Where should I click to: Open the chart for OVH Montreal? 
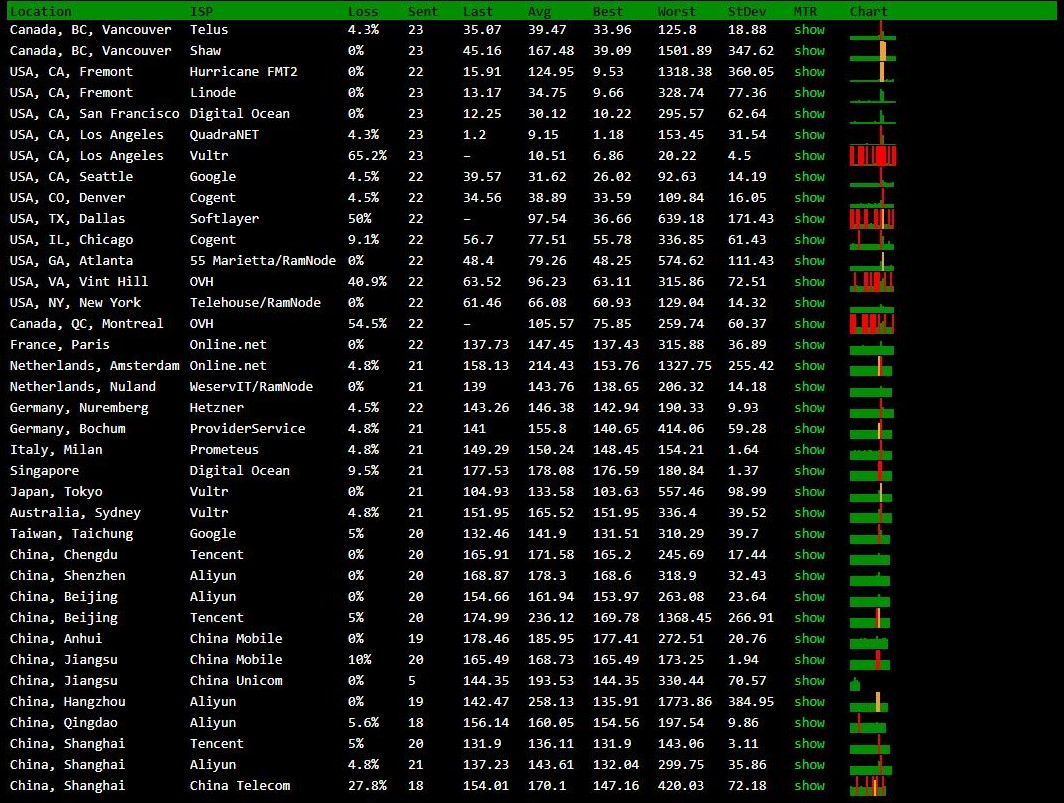point(872,324)
